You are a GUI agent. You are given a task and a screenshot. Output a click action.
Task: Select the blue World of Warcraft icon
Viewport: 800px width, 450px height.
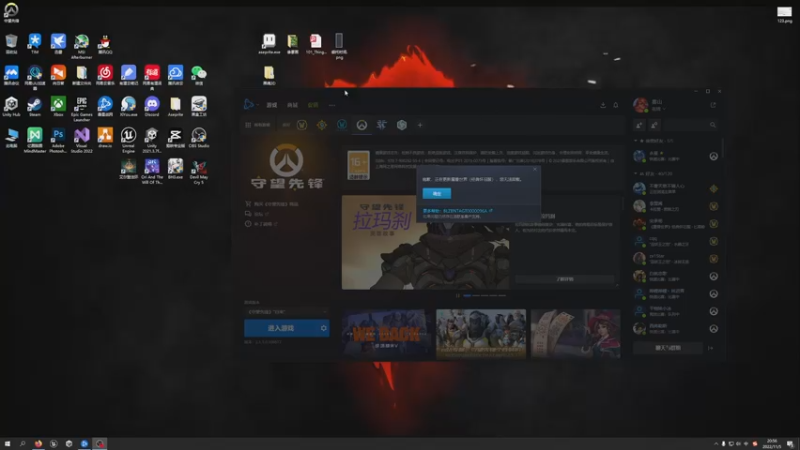(341, 125)
